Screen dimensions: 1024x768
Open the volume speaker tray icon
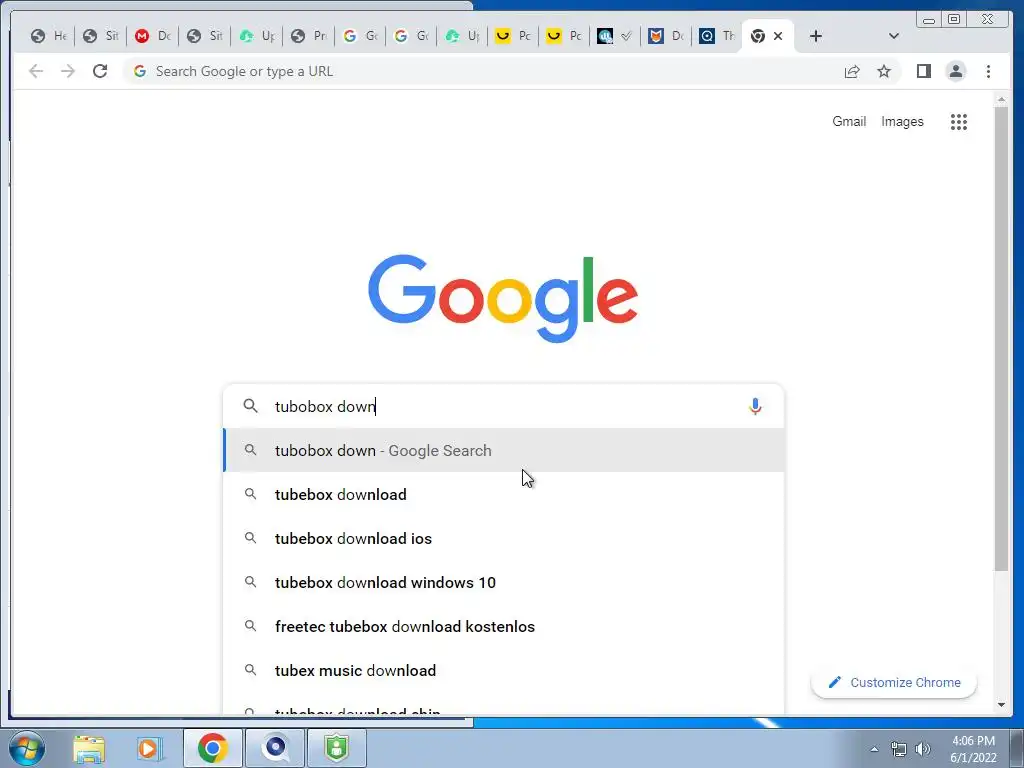[923, 749]
